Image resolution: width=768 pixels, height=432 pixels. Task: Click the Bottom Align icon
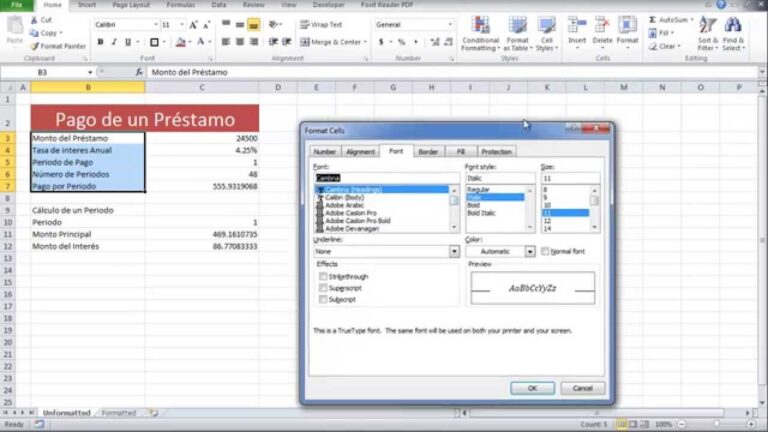(x=254, y=24)
